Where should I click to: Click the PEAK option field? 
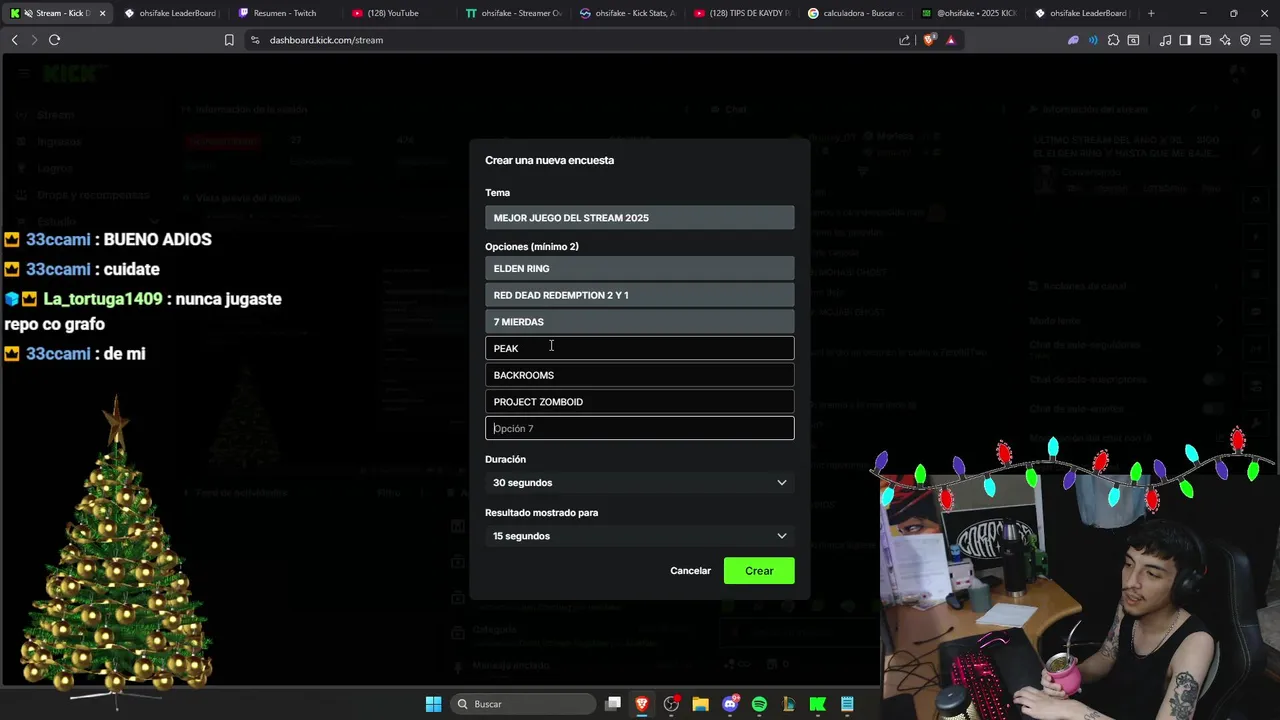coord(640,348)
